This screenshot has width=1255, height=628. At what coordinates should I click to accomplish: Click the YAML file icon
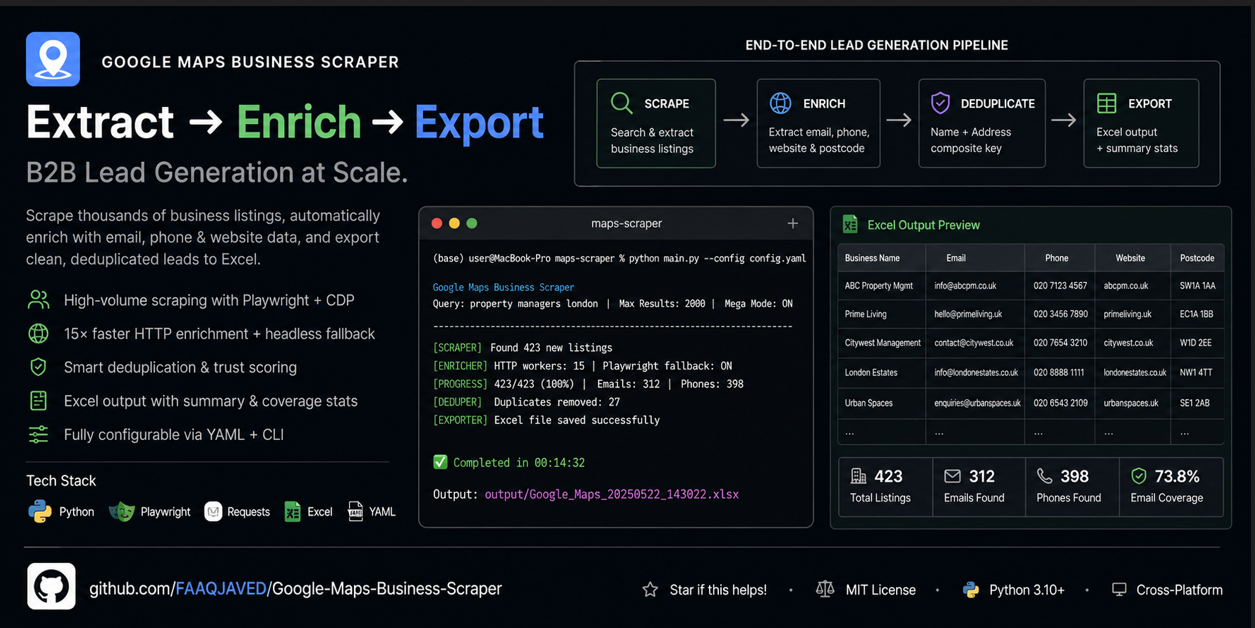pyautogui.click(x=355, y=511)
